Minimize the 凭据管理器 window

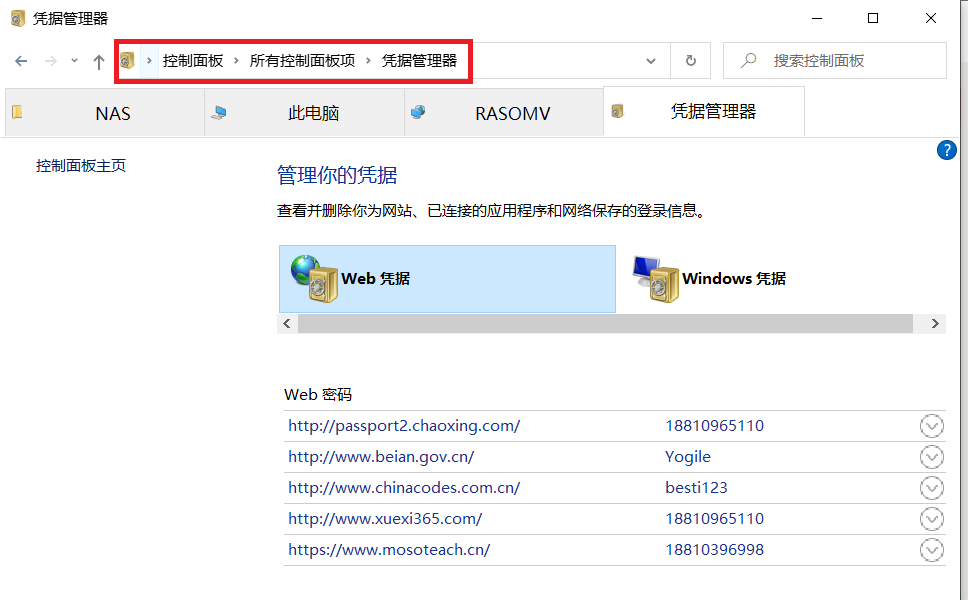coord(817,19)
